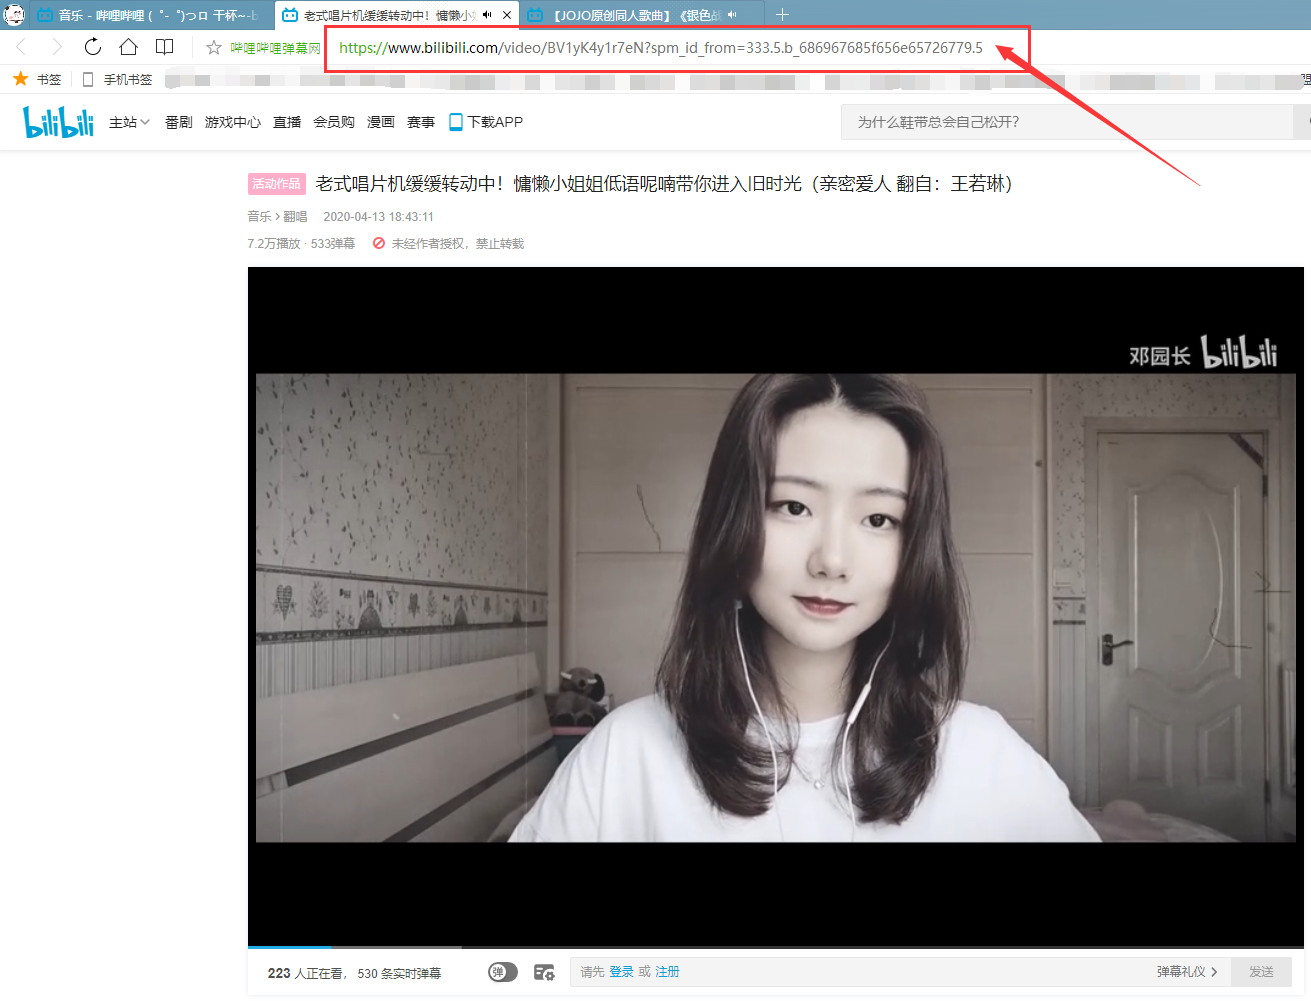Screen dimensions: 1311x1001
Task: Open the 游戏中心 navigation item
Action: click(233, 122)
